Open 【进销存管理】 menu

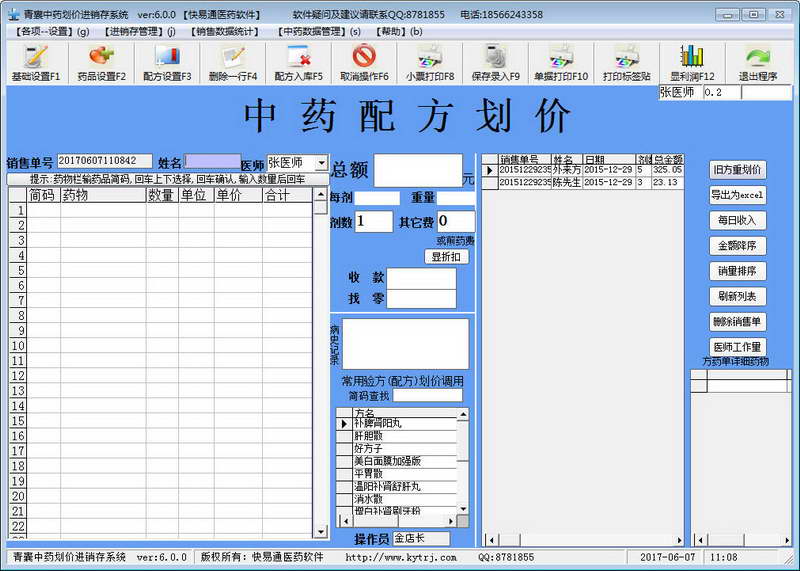click(x=139, y=32)
